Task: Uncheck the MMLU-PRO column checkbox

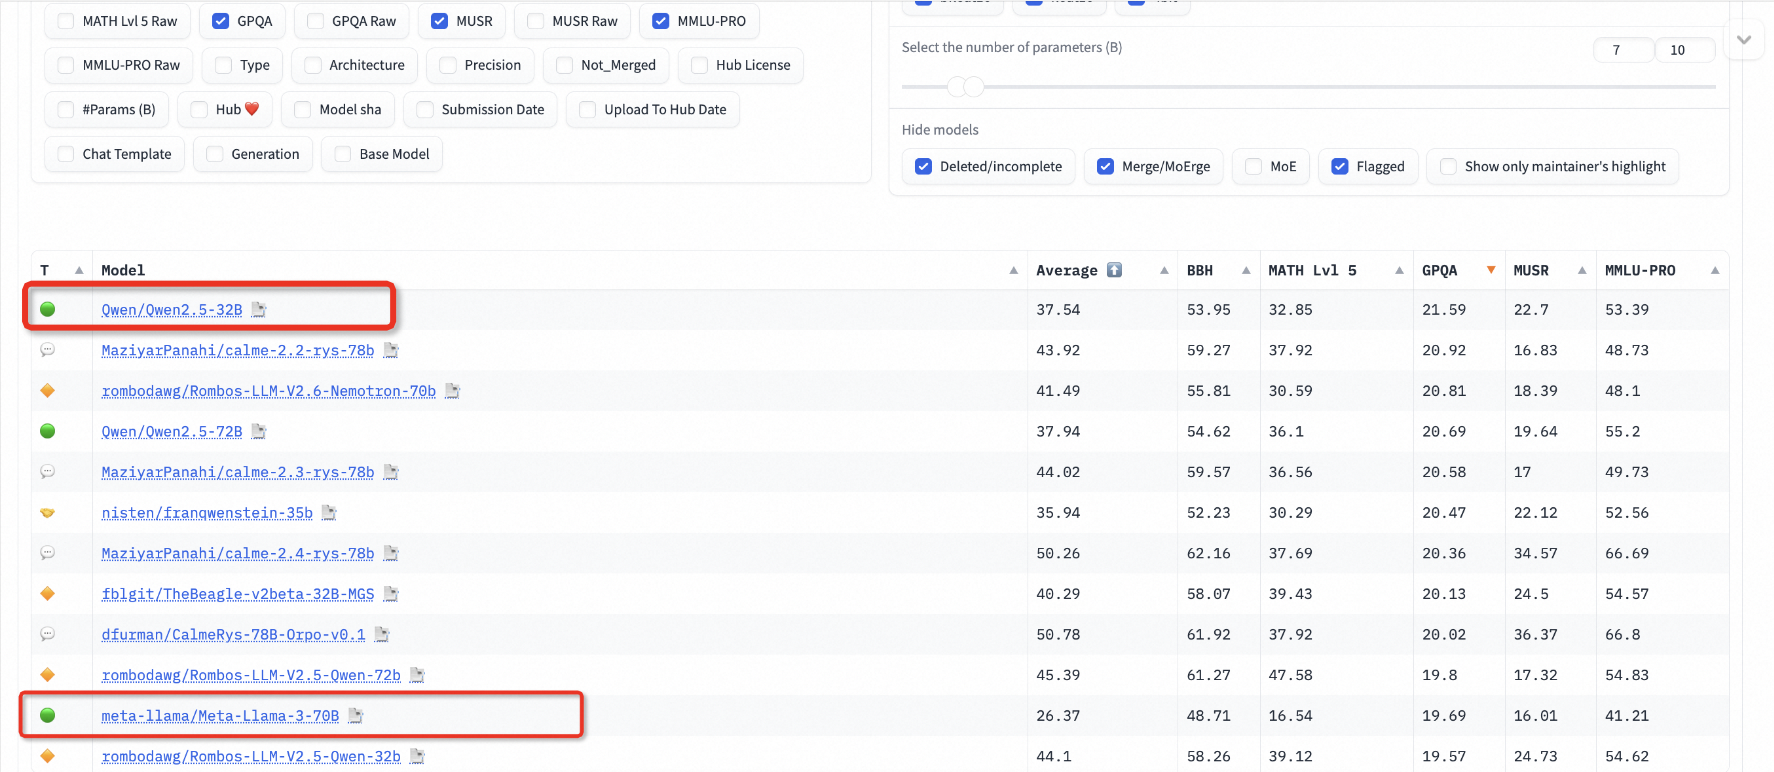Action: point(661,21)
